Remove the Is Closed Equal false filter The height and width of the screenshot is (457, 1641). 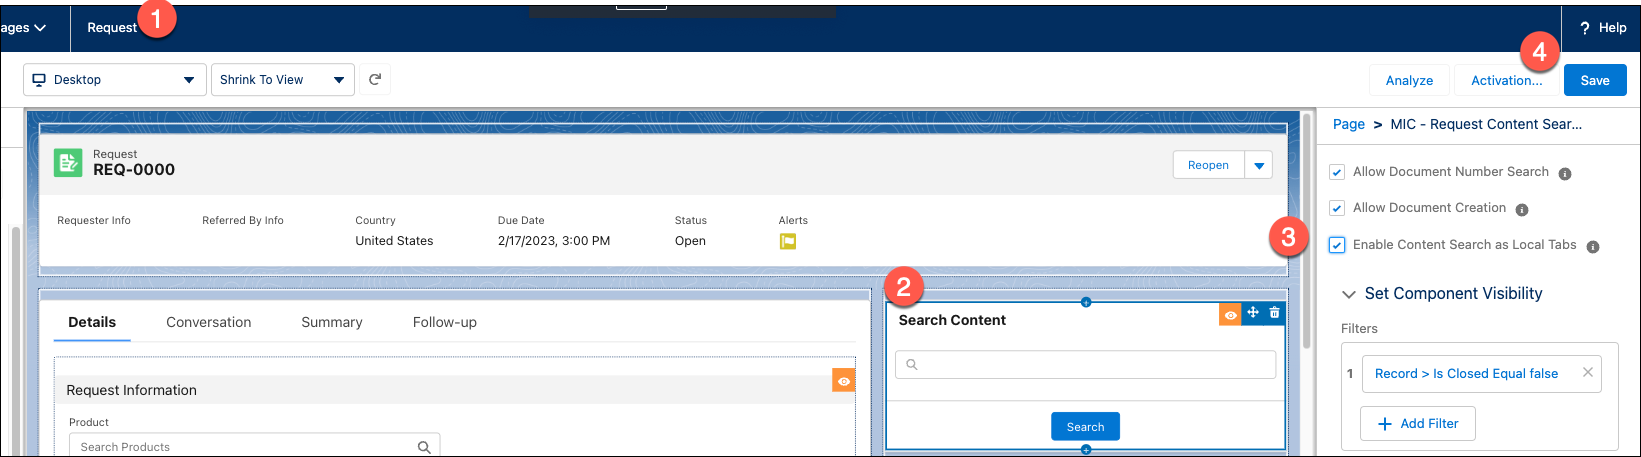(1587, 373)
